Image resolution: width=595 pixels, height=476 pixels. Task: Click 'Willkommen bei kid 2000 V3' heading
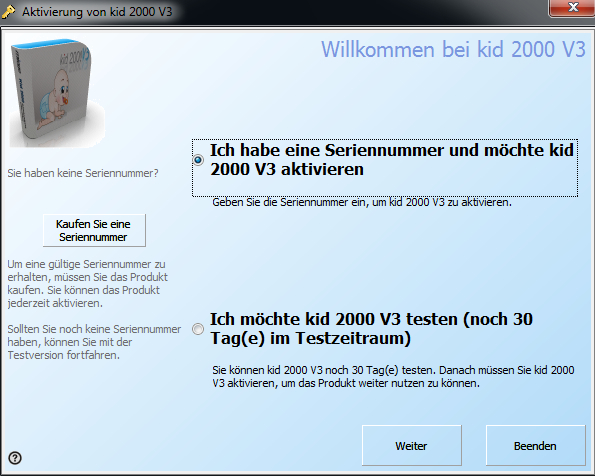pos(453,49)
